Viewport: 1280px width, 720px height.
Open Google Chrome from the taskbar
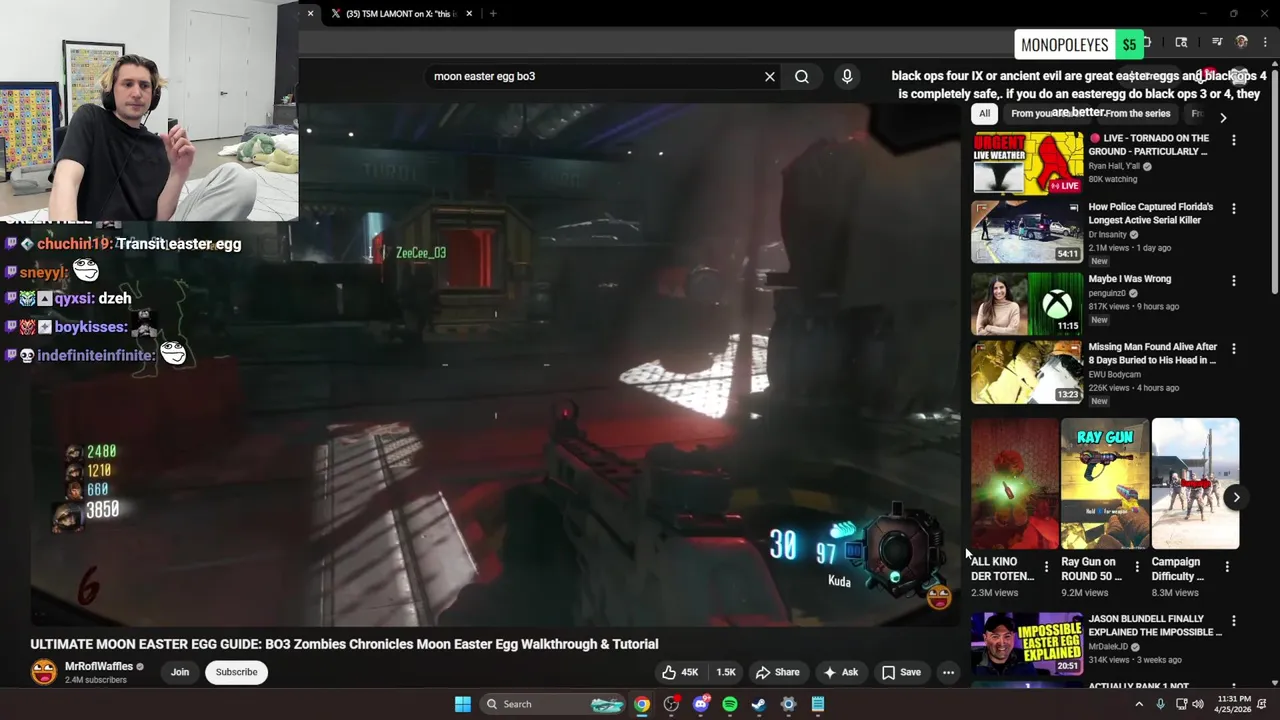642,704
